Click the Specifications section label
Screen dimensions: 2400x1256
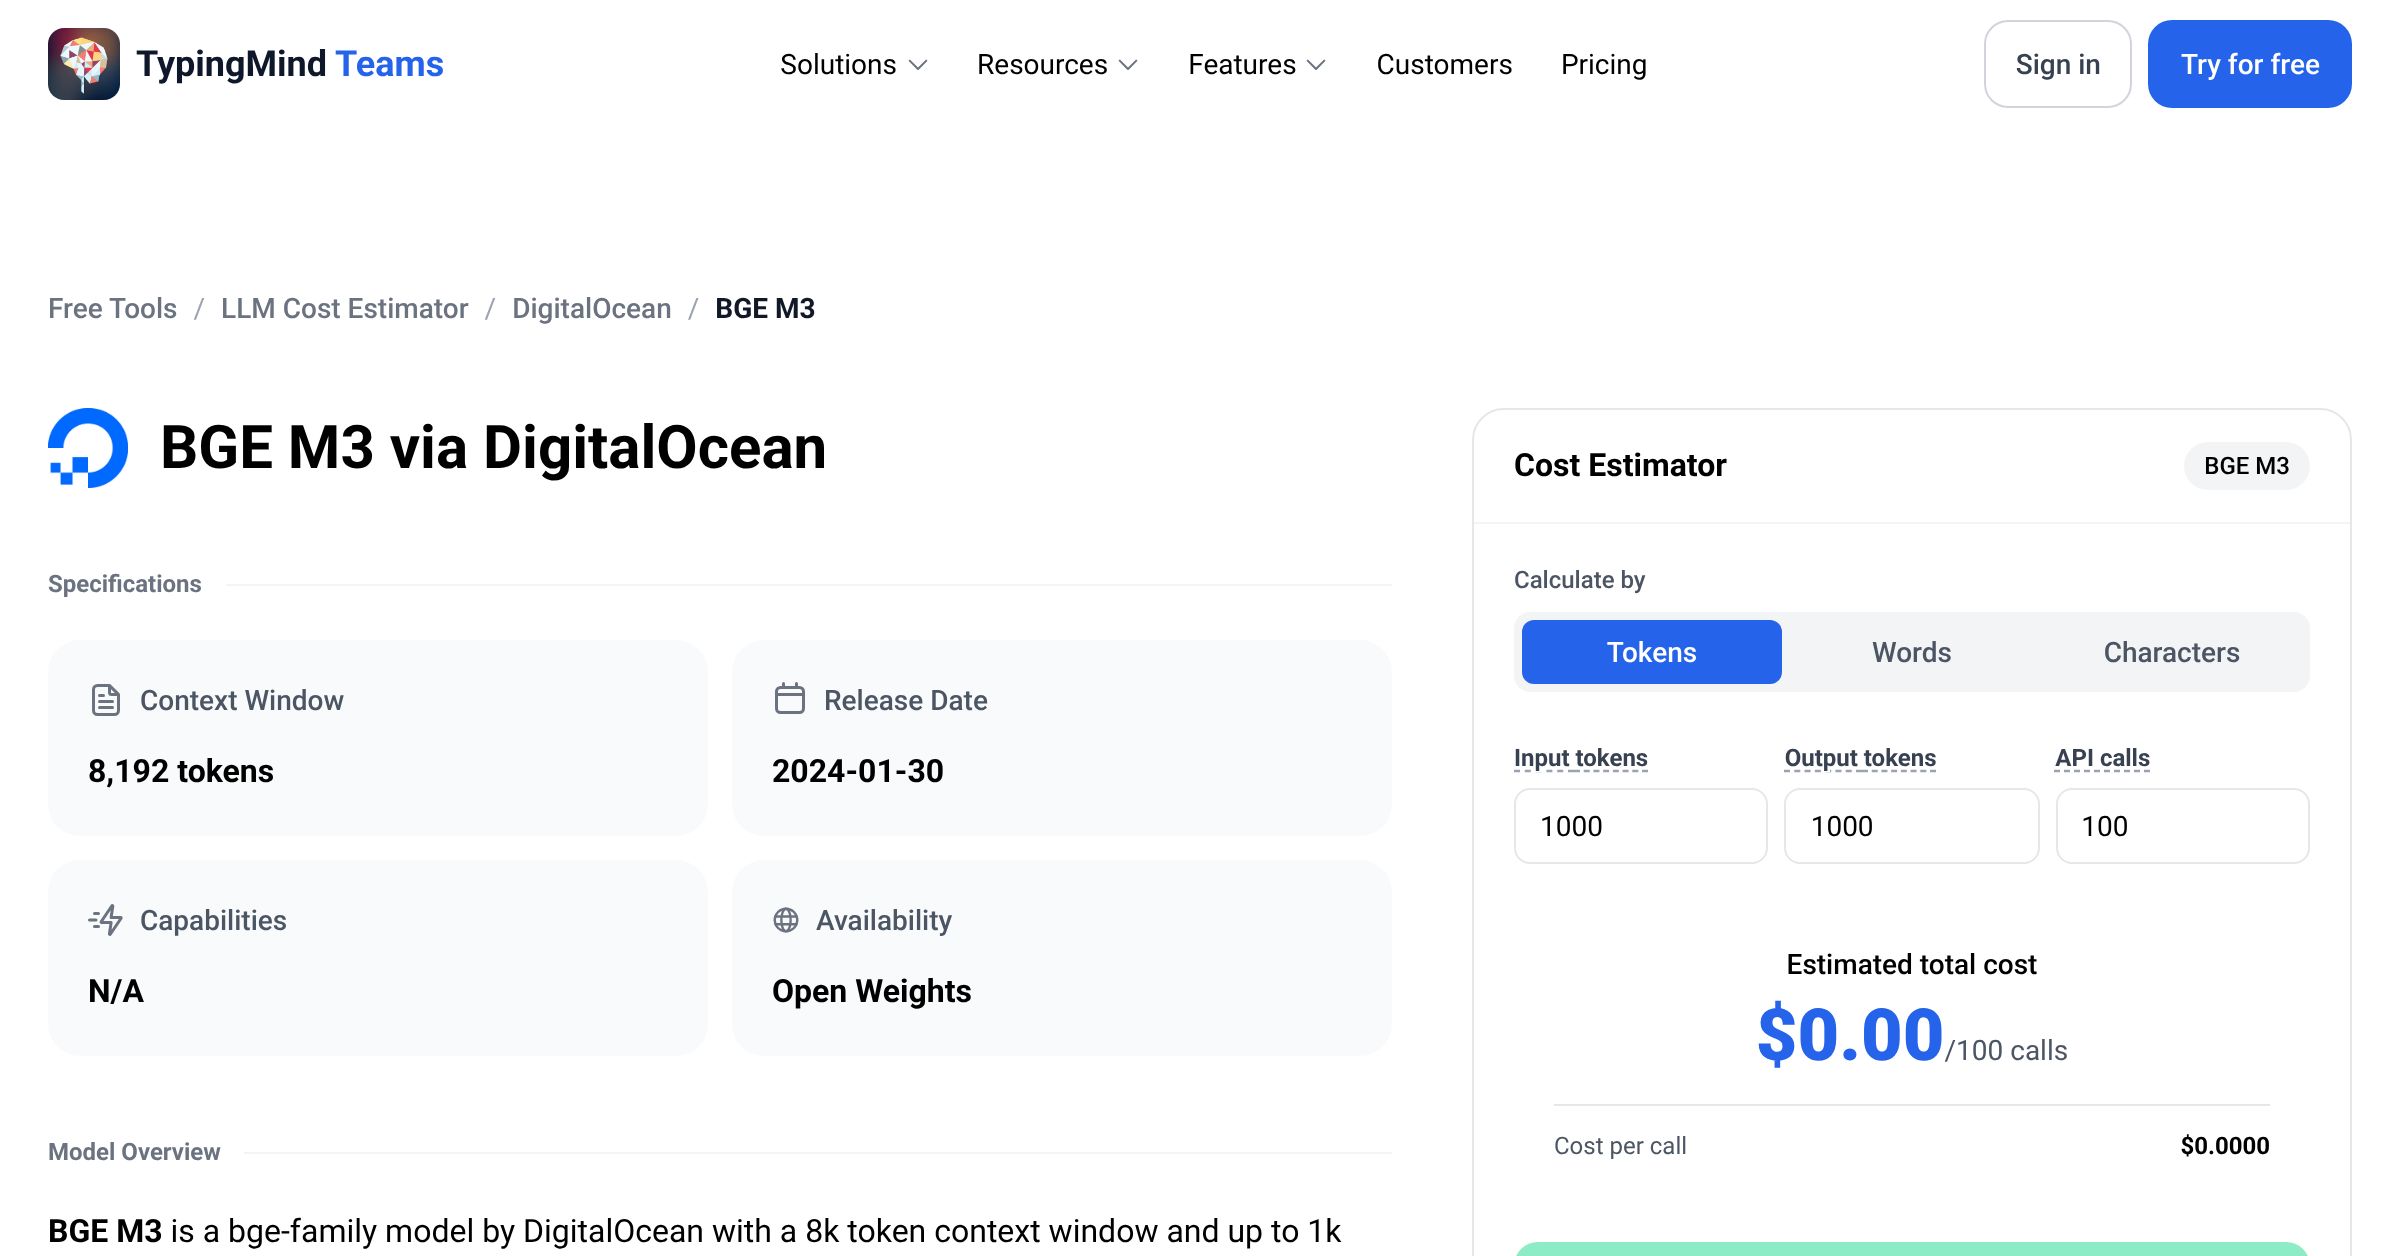pos(125,584)
